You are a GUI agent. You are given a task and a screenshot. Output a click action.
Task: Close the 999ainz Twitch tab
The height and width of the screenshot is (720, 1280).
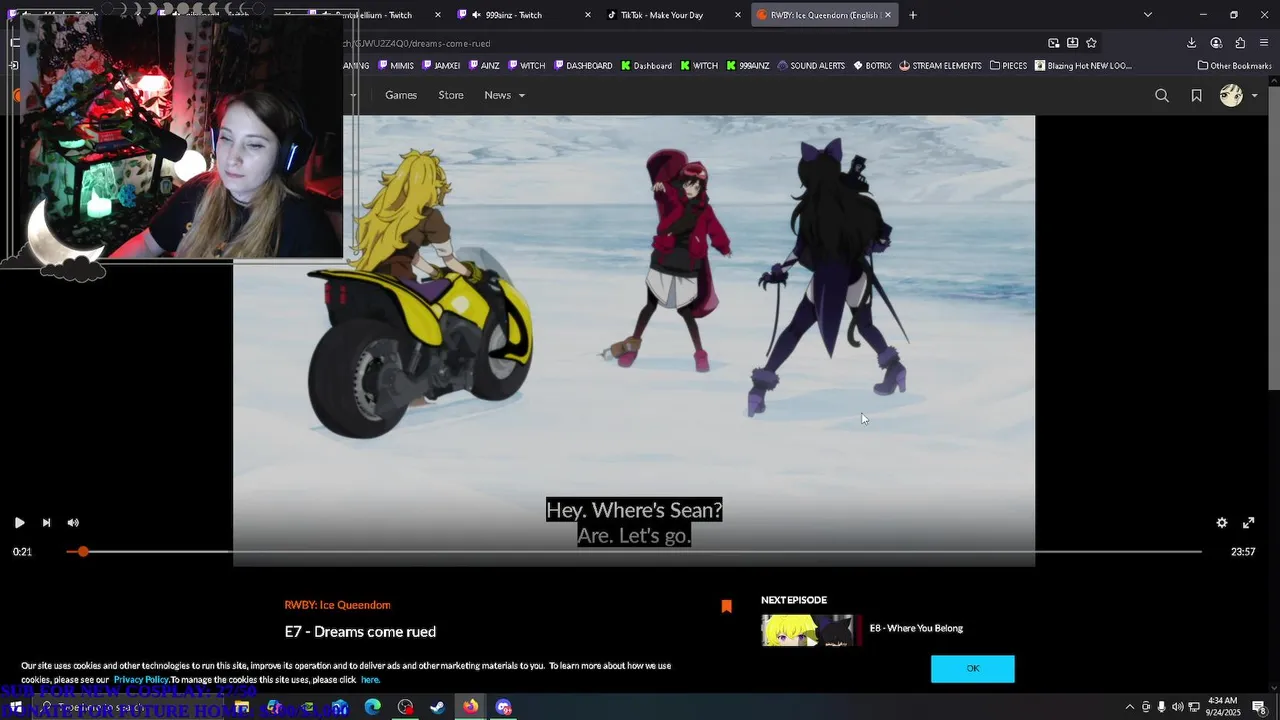(587, 15)
